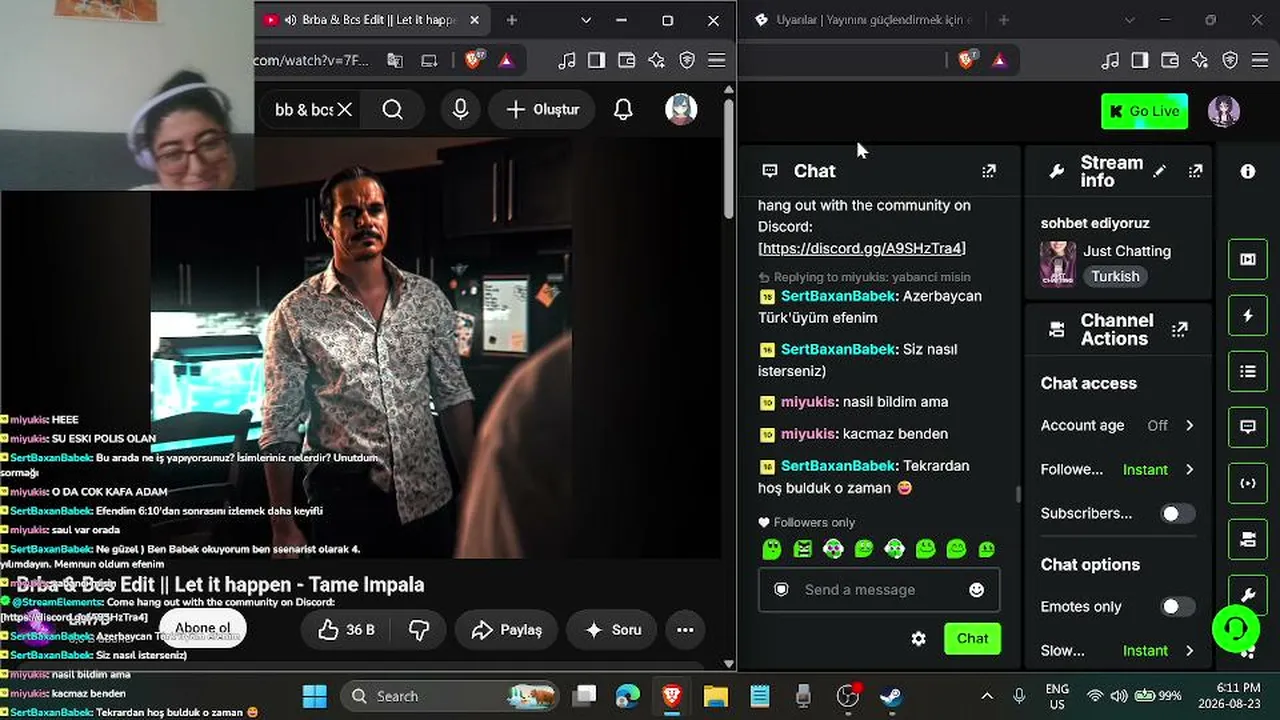1280x720 pixels.
Task: Click the YouTube search magnifier icon
Action: 393,110
